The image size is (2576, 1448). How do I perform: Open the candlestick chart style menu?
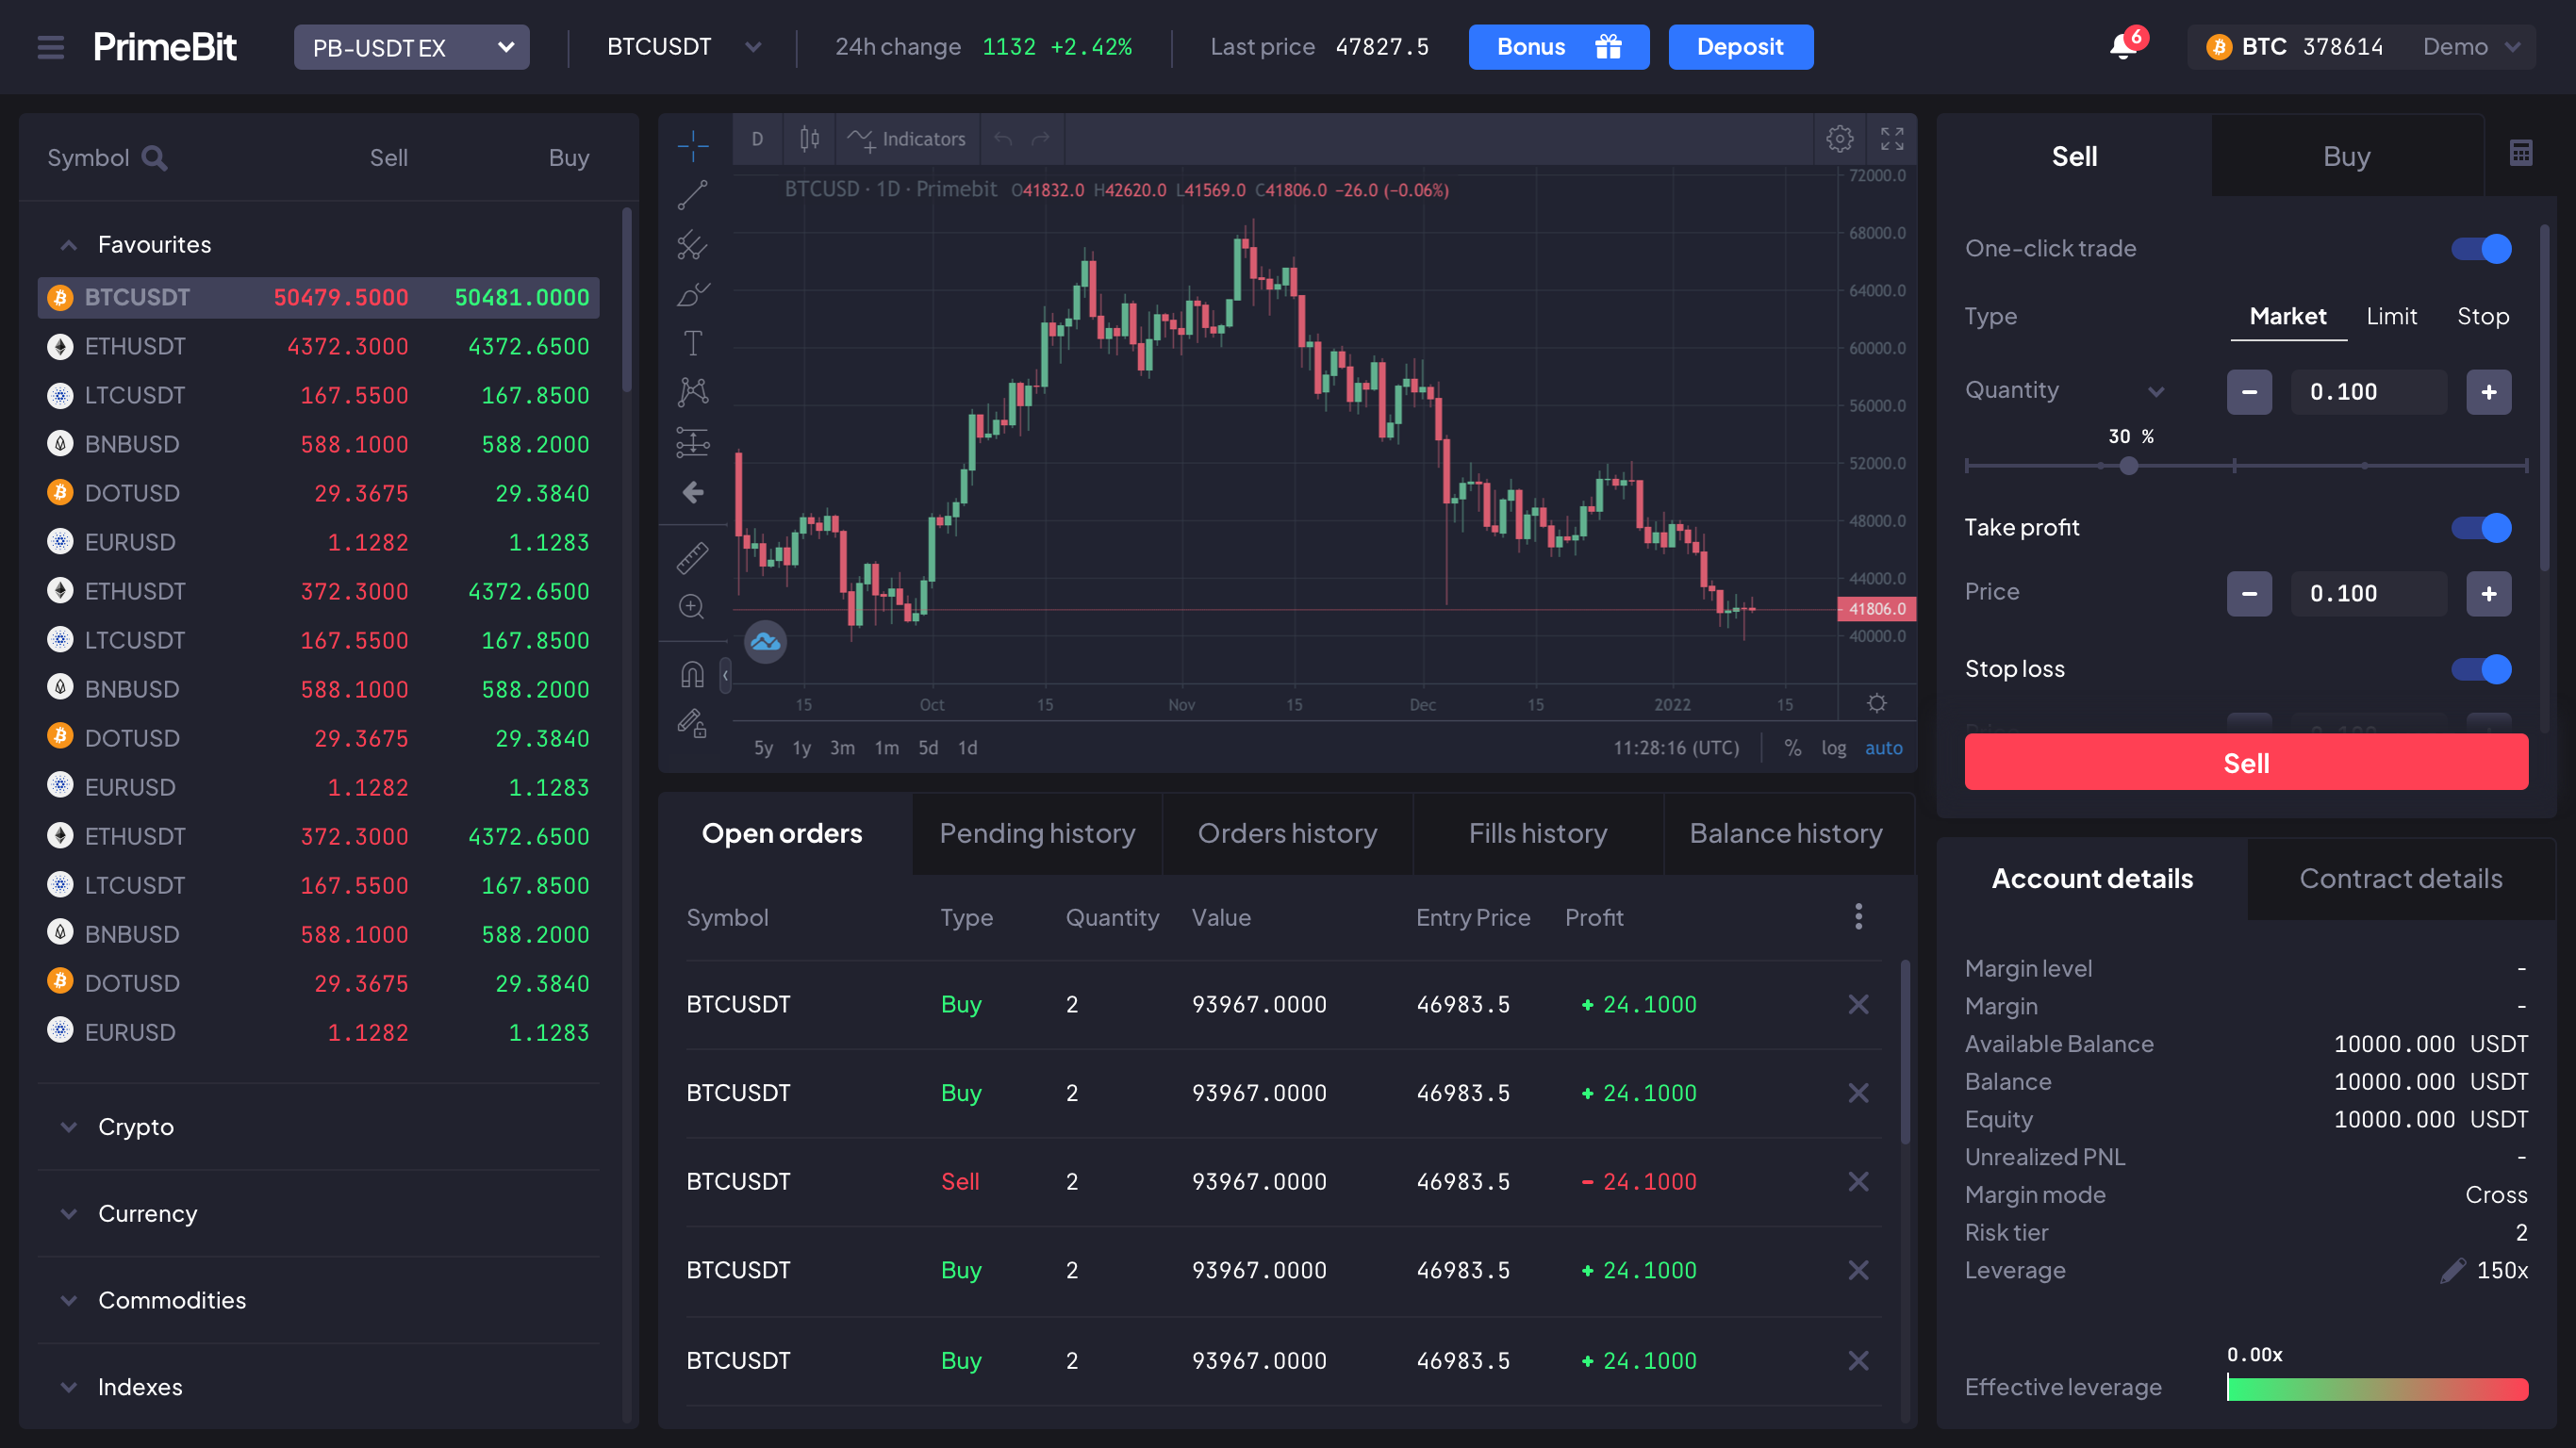pyautogui.click(x=809, y=139)
